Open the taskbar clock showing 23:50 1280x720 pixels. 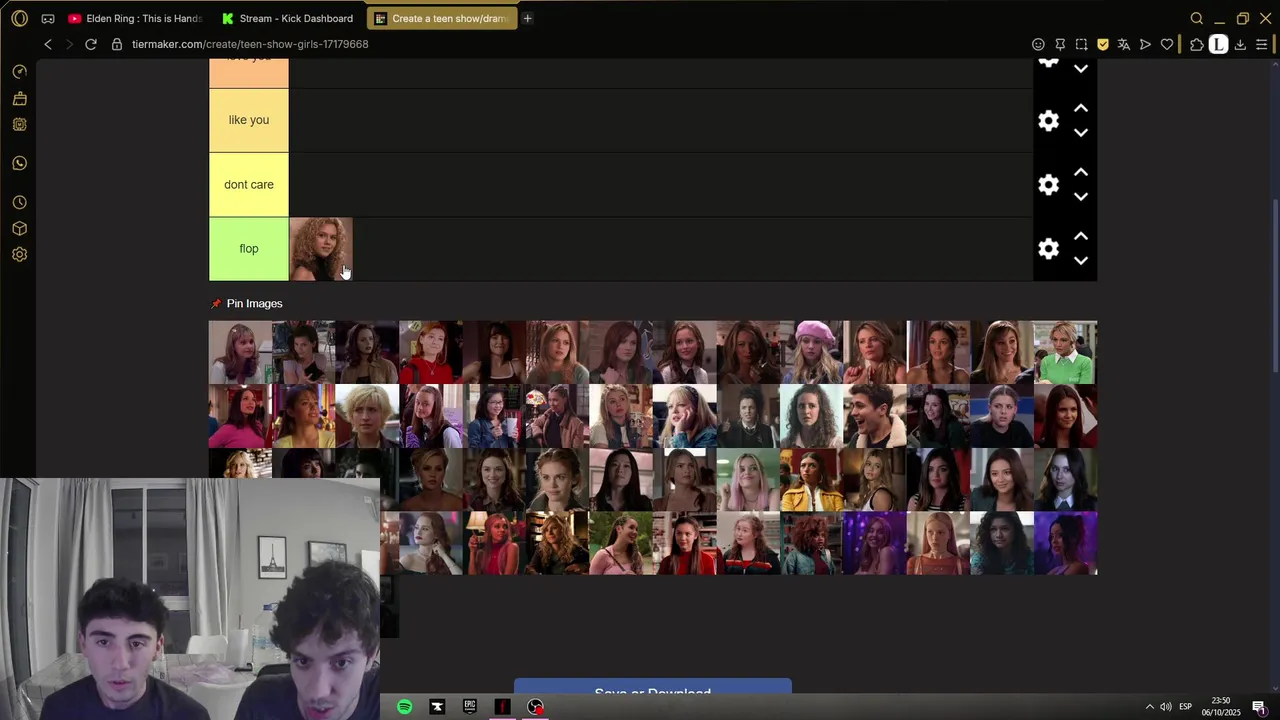1221,707
